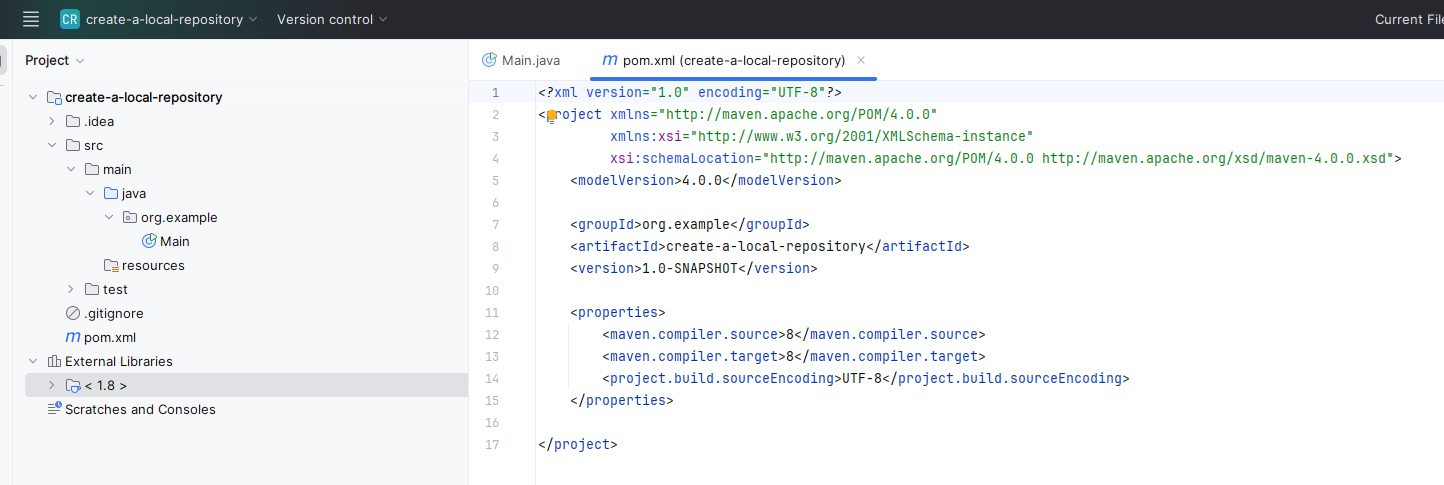Click the xsi:schemaLocation attribute
The image size is (1444, 485).
tap(1002, 159)
